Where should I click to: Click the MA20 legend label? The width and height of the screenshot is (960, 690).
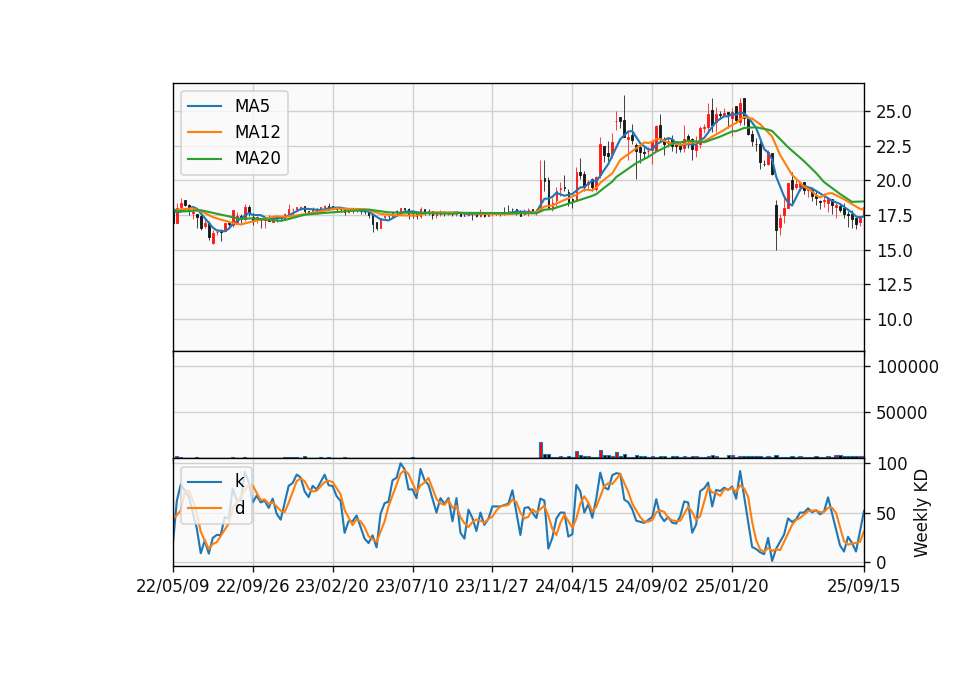tap(257, 158)
